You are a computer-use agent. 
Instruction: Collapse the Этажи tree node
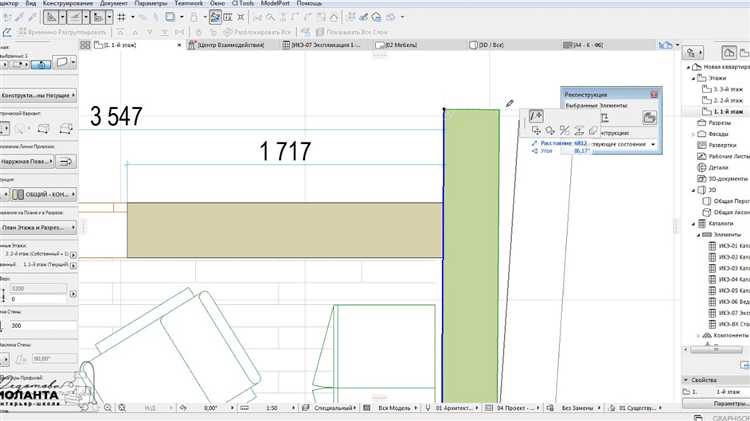693,78
